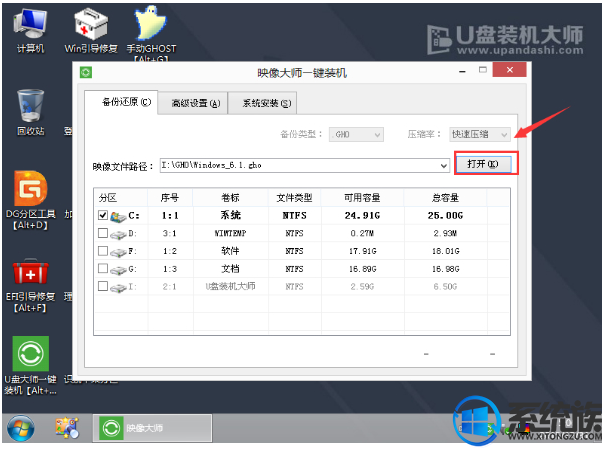Switch to the 映像大师 taskbar button
The width and height of the screenshot is (602, 449).
(x=152, y=428)
